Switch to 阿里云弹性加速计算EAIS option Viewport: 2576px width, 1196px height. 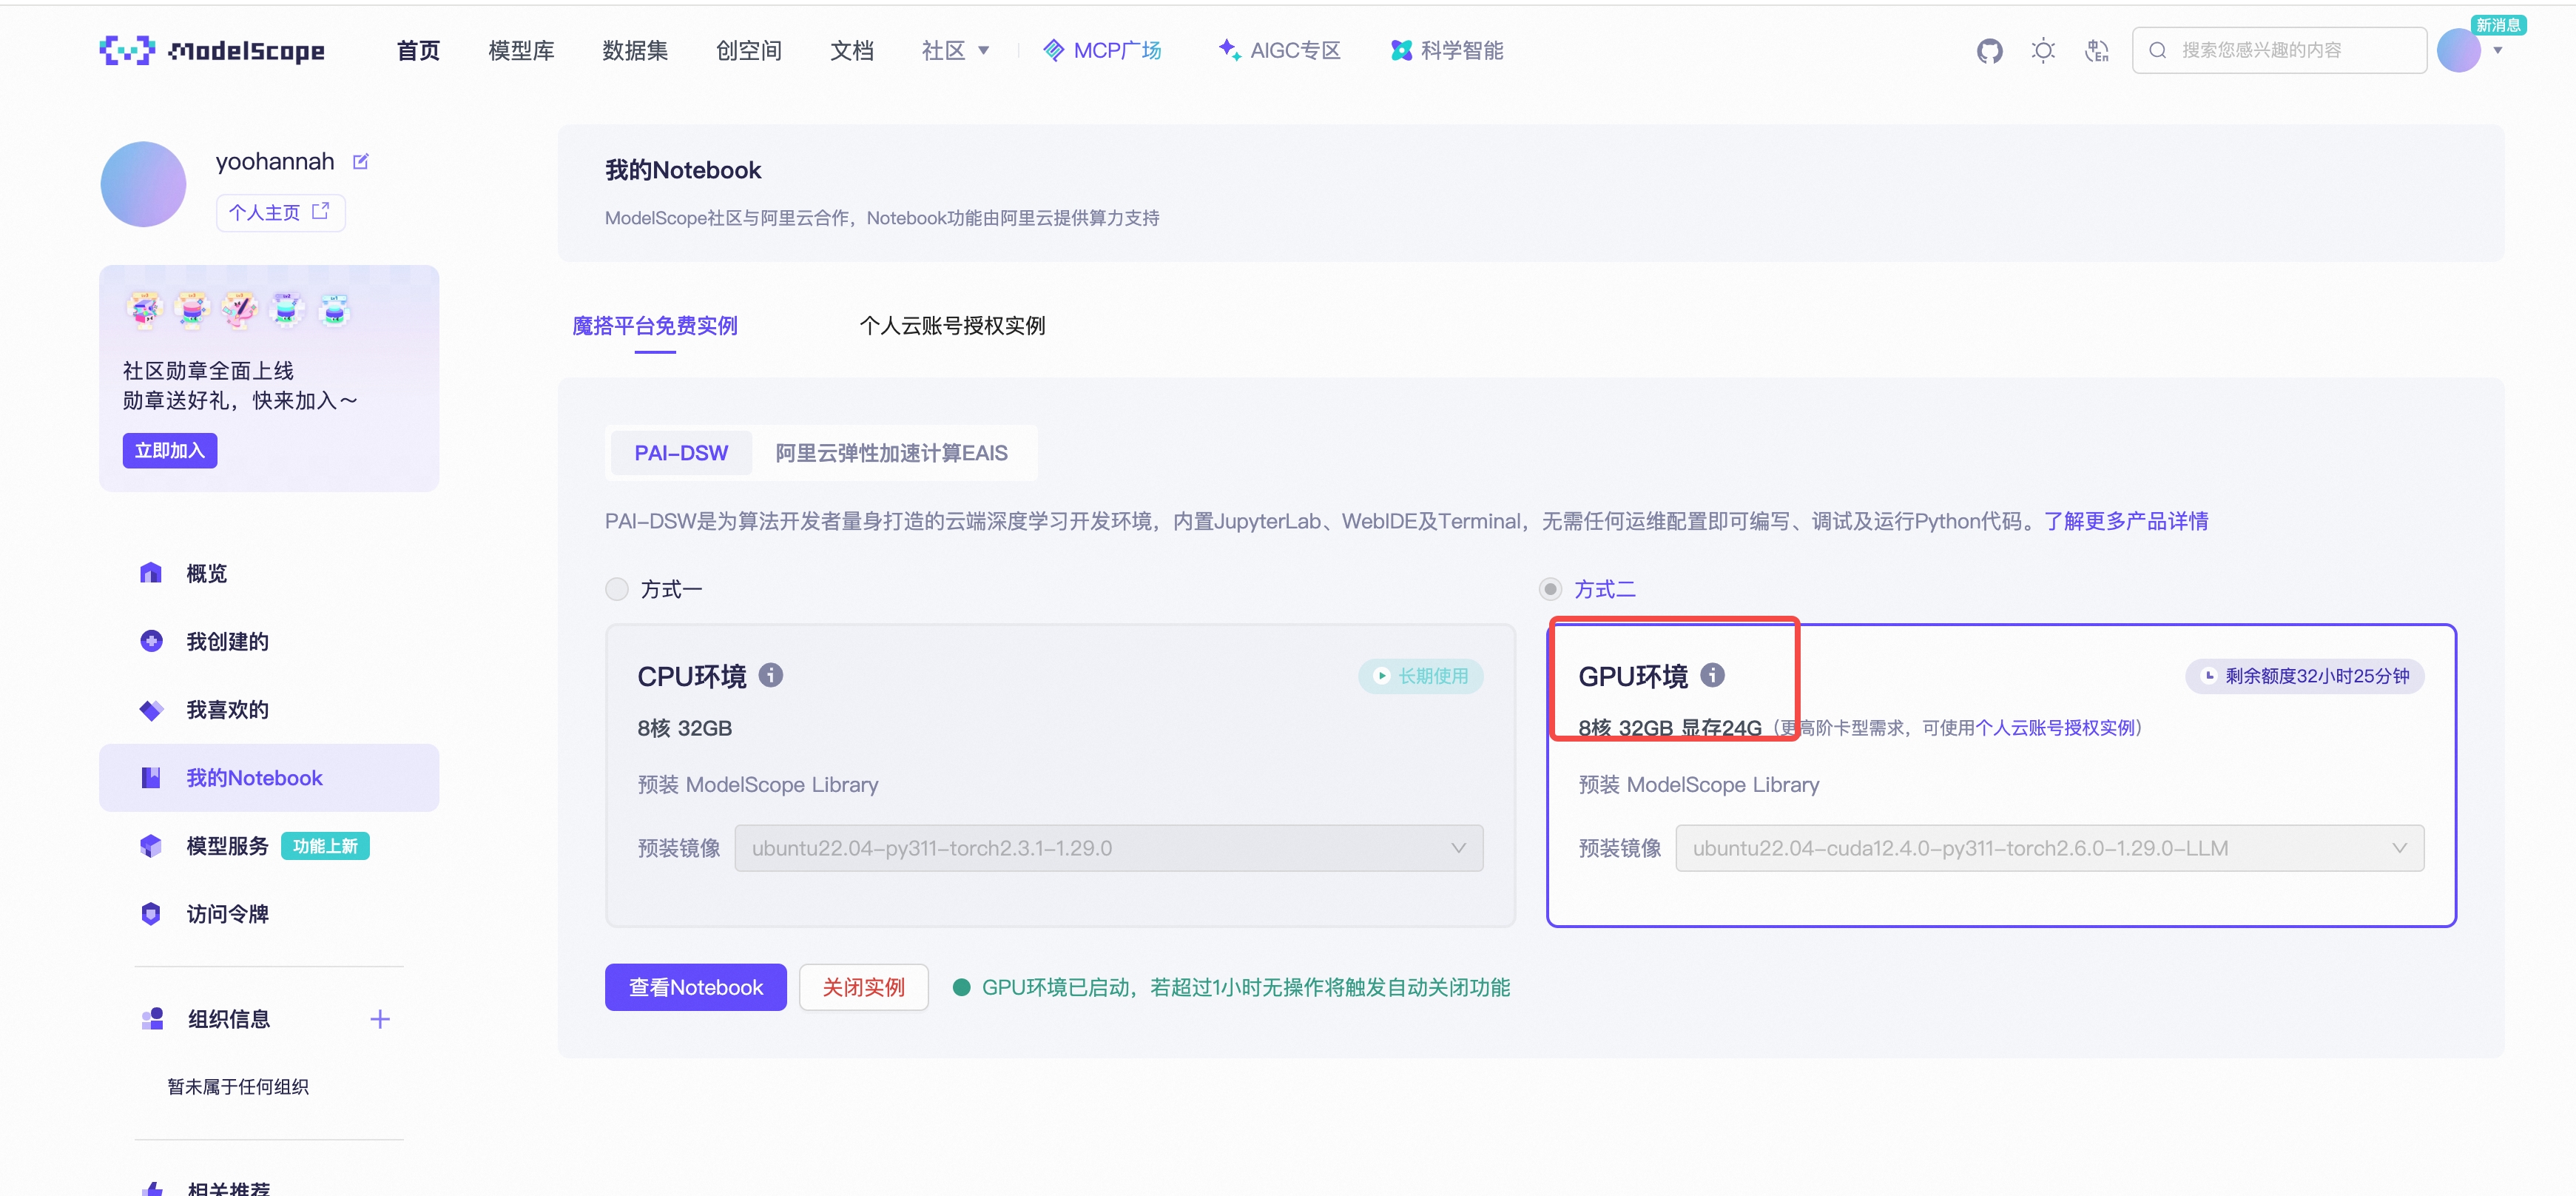891,453
